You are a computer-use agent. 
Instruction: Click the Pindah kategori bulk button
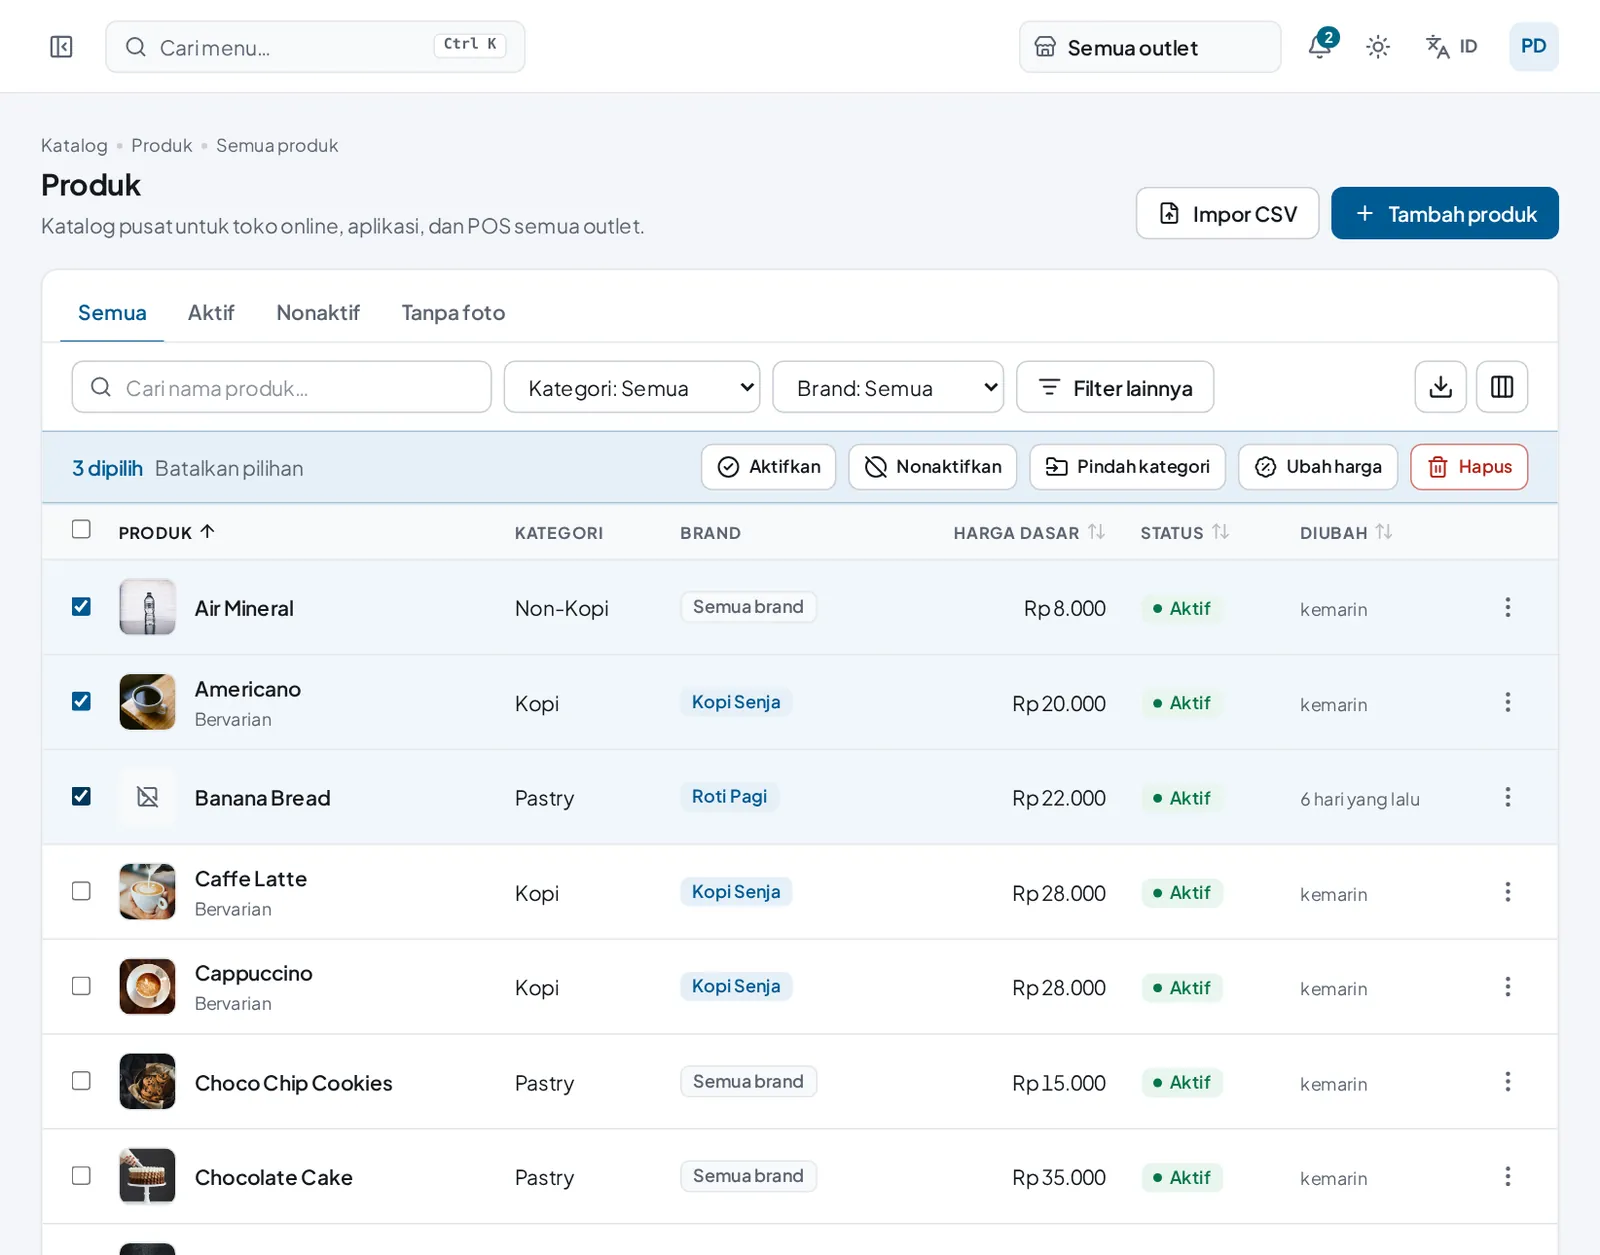pyautogui.click(x=1127, y=467)
